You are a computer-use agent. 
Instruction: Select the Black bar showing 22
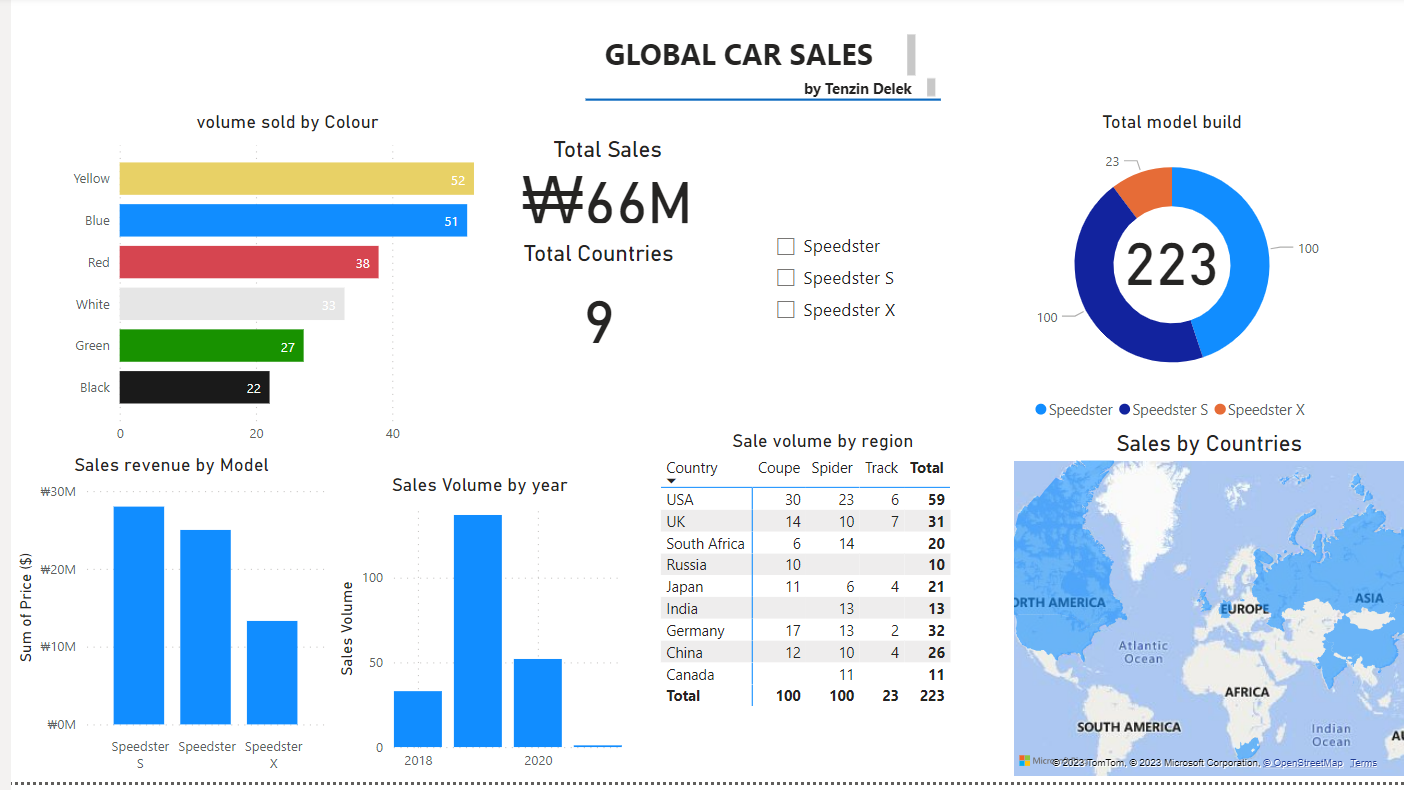coord(195,387)
